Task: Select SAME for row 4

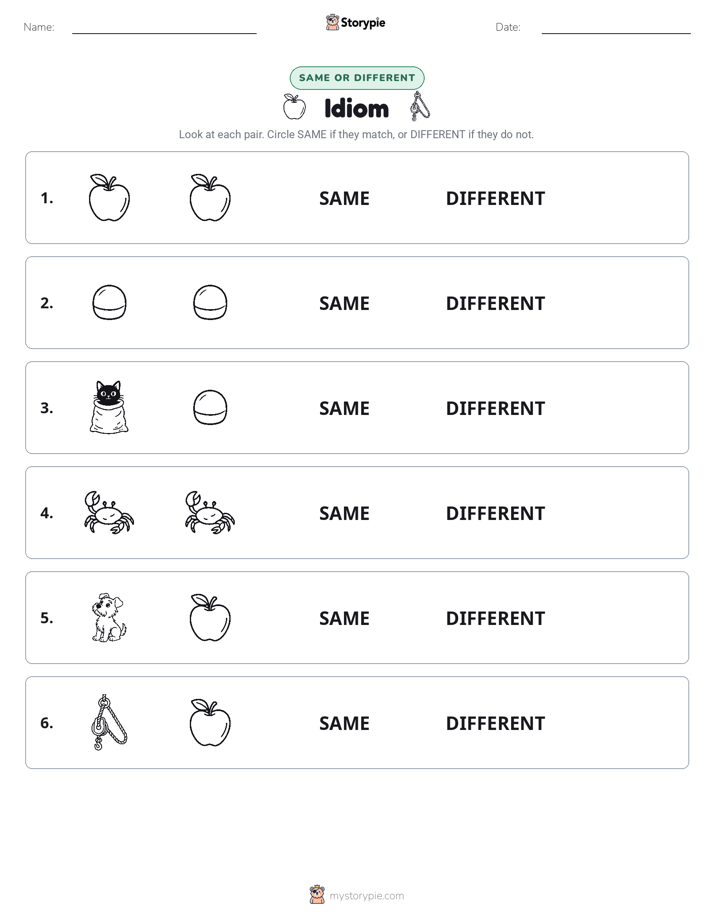Action: tap(344, 513)
